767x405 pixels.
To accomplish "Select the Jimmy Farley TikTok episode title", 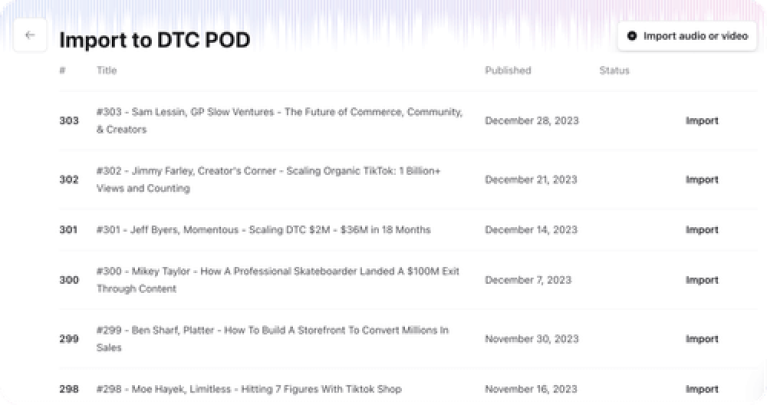I will point(268,180).
